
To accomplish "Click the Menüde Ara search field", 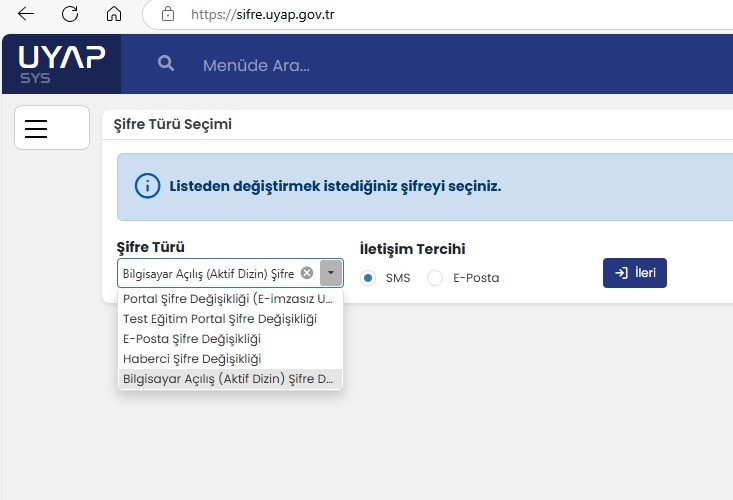I will [x=300, y=65].
